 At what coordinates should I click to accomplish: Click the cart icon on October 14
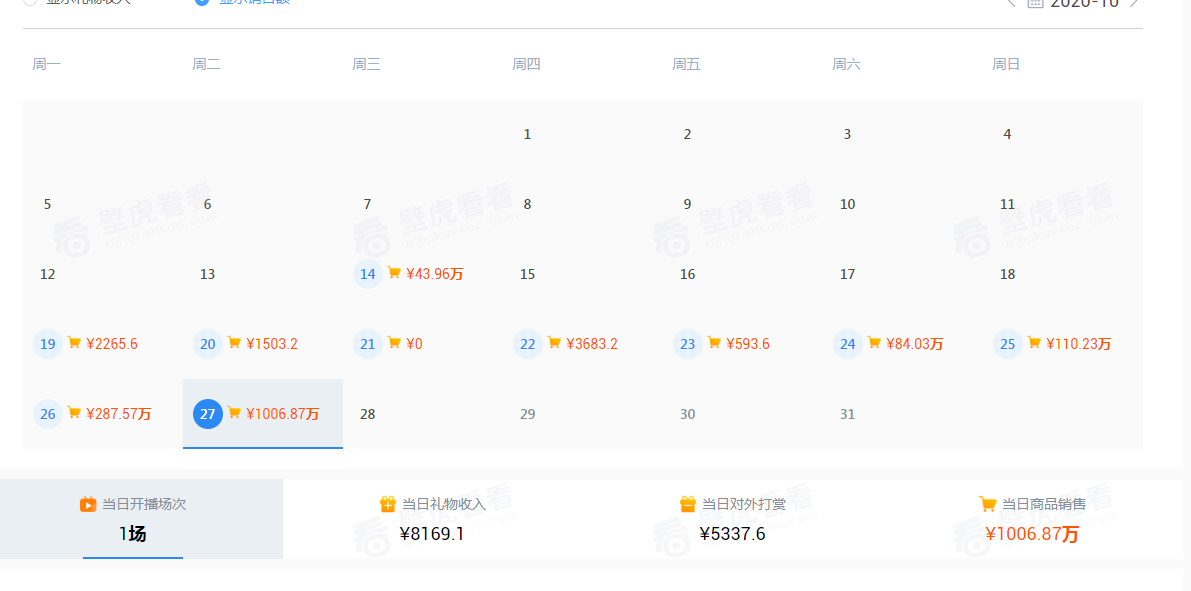[394, 273]
